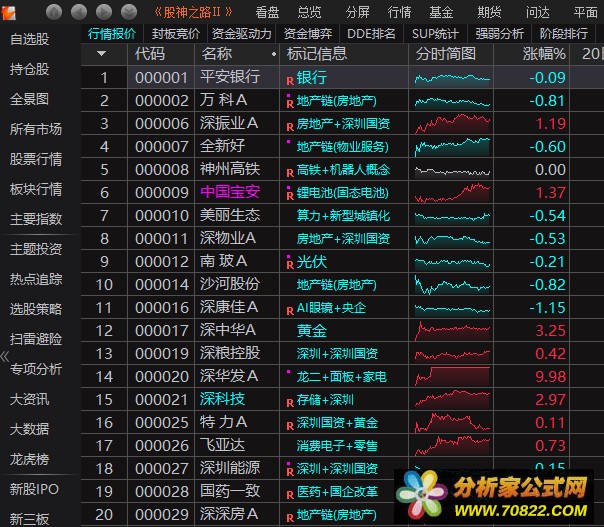Screen dimensions: 604x527
Task: Click the round up-arrow navigation button
Action: click(x=54, y=12)
